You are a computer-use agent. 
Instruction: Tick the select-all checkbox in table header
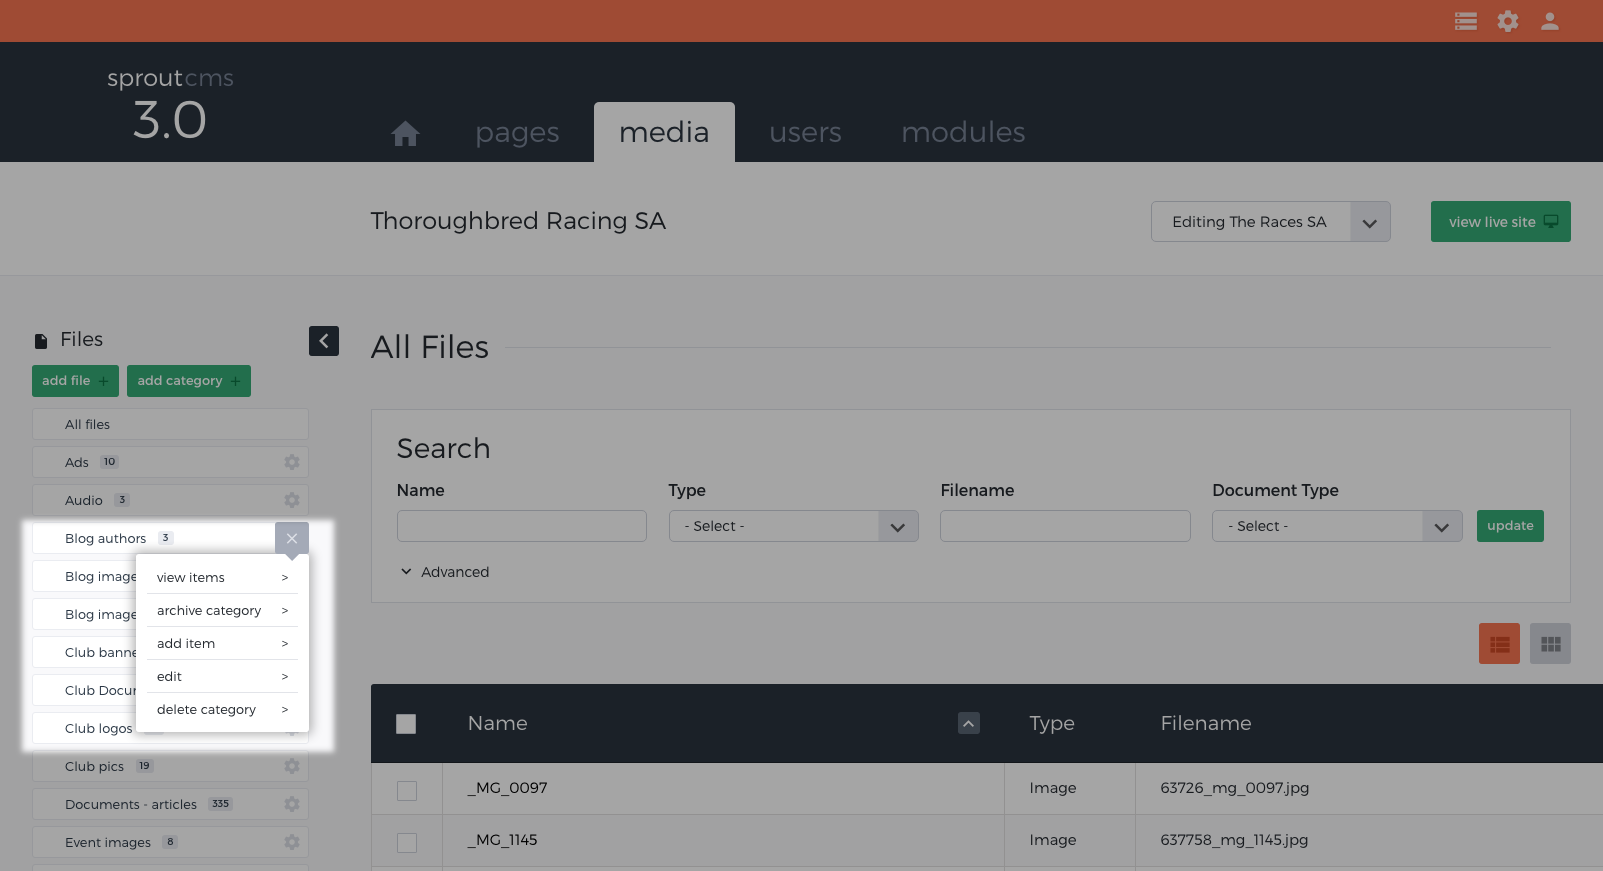(x=406, y=724)
